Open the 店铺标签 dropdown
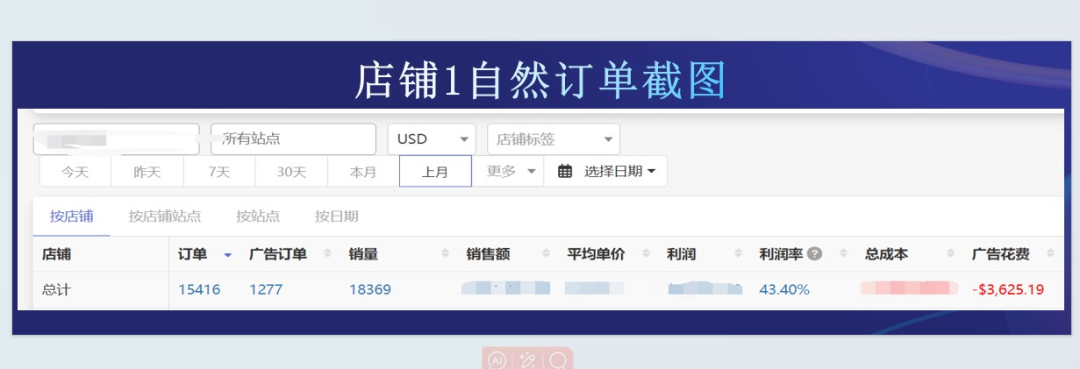The image size is (1080, 369). click(554, 139)
